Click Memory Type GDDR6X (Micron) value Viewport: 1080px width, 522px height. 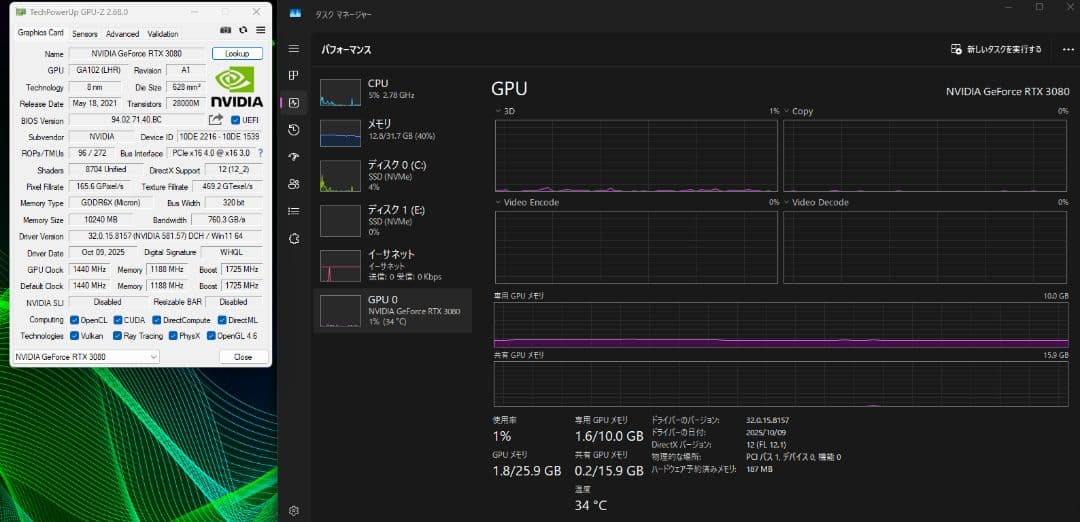(109, 203)
